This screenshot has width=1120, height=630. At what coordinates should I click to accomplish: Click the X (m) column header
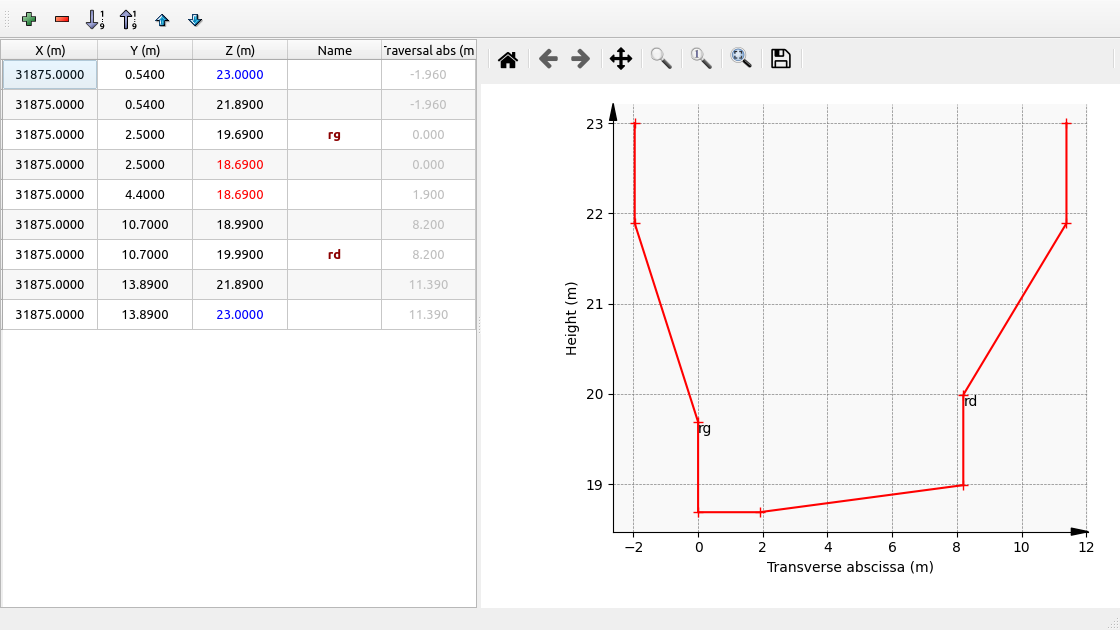click(50, 50)
